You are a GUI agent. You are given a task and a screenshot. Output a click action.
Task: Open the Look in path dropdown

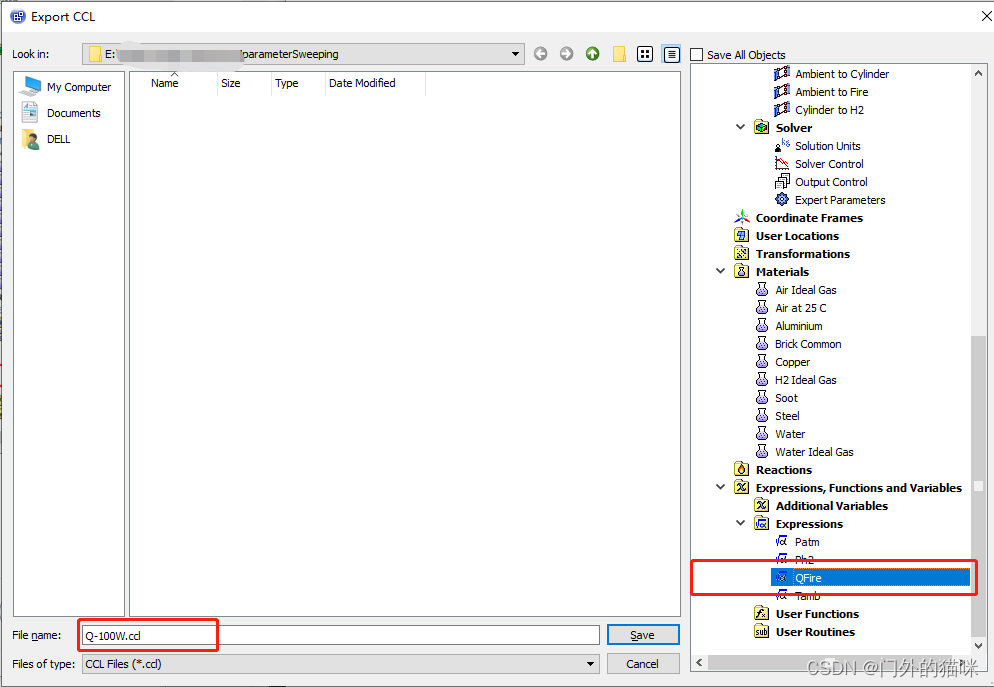pos(515,54)
